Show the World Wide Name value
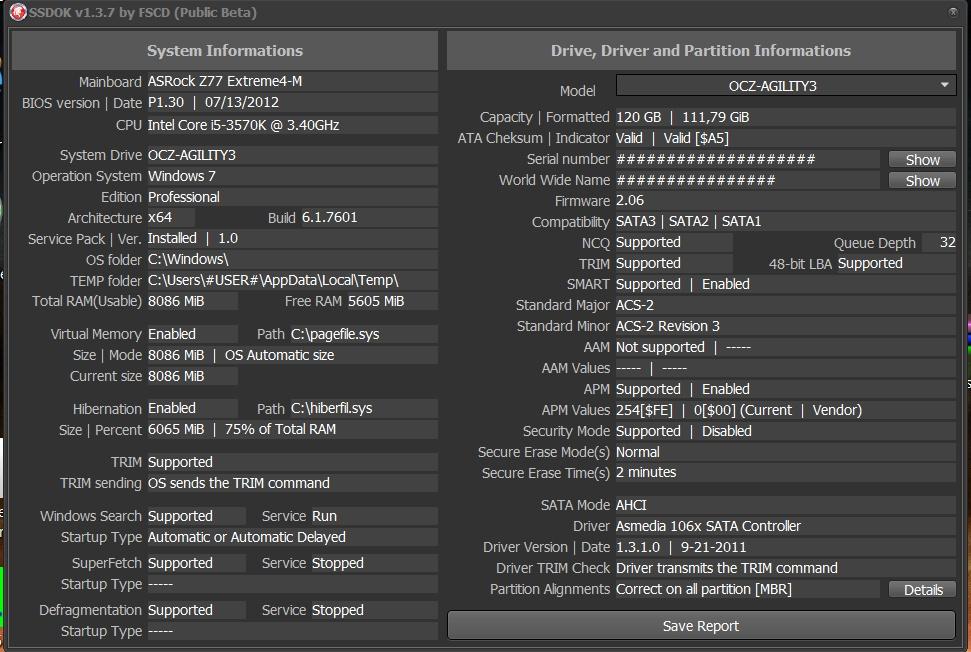 pos(922,181)
